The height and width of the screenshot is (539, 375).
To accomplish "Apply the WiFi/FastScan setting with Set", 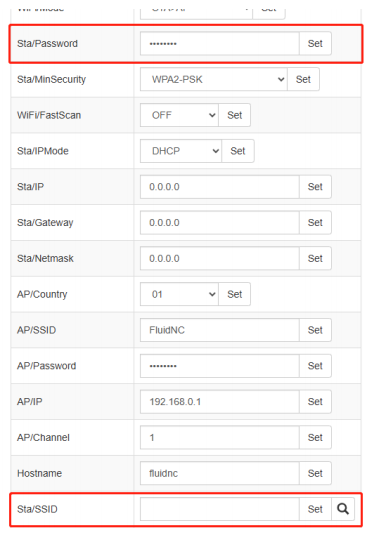I will pyautogui.click(x=234, y=115).
